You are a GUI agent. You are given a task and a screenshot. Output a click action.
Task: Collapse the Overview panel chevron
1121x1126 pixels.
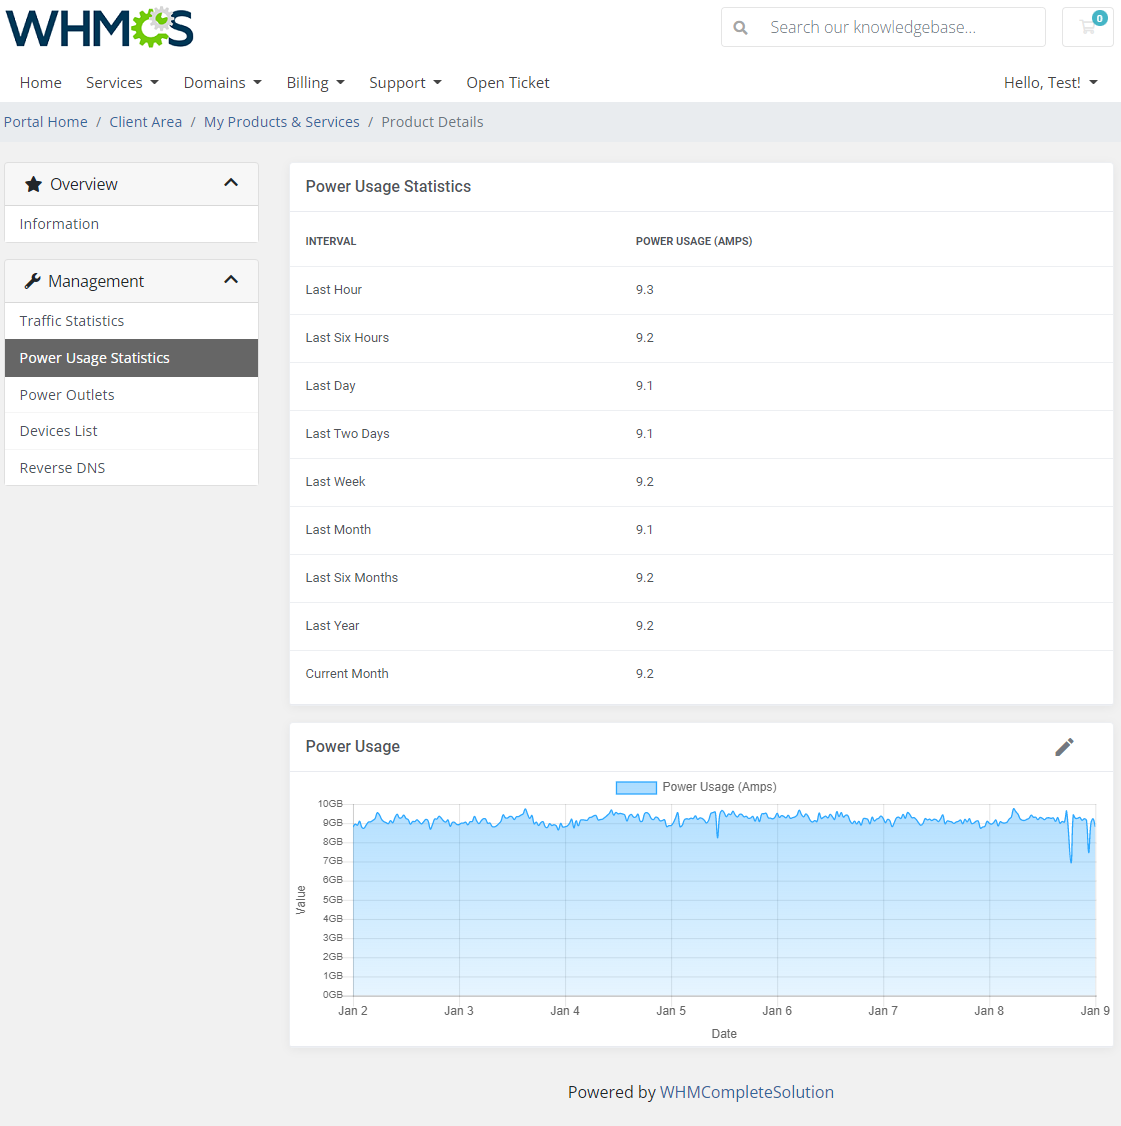click(231, 183)
